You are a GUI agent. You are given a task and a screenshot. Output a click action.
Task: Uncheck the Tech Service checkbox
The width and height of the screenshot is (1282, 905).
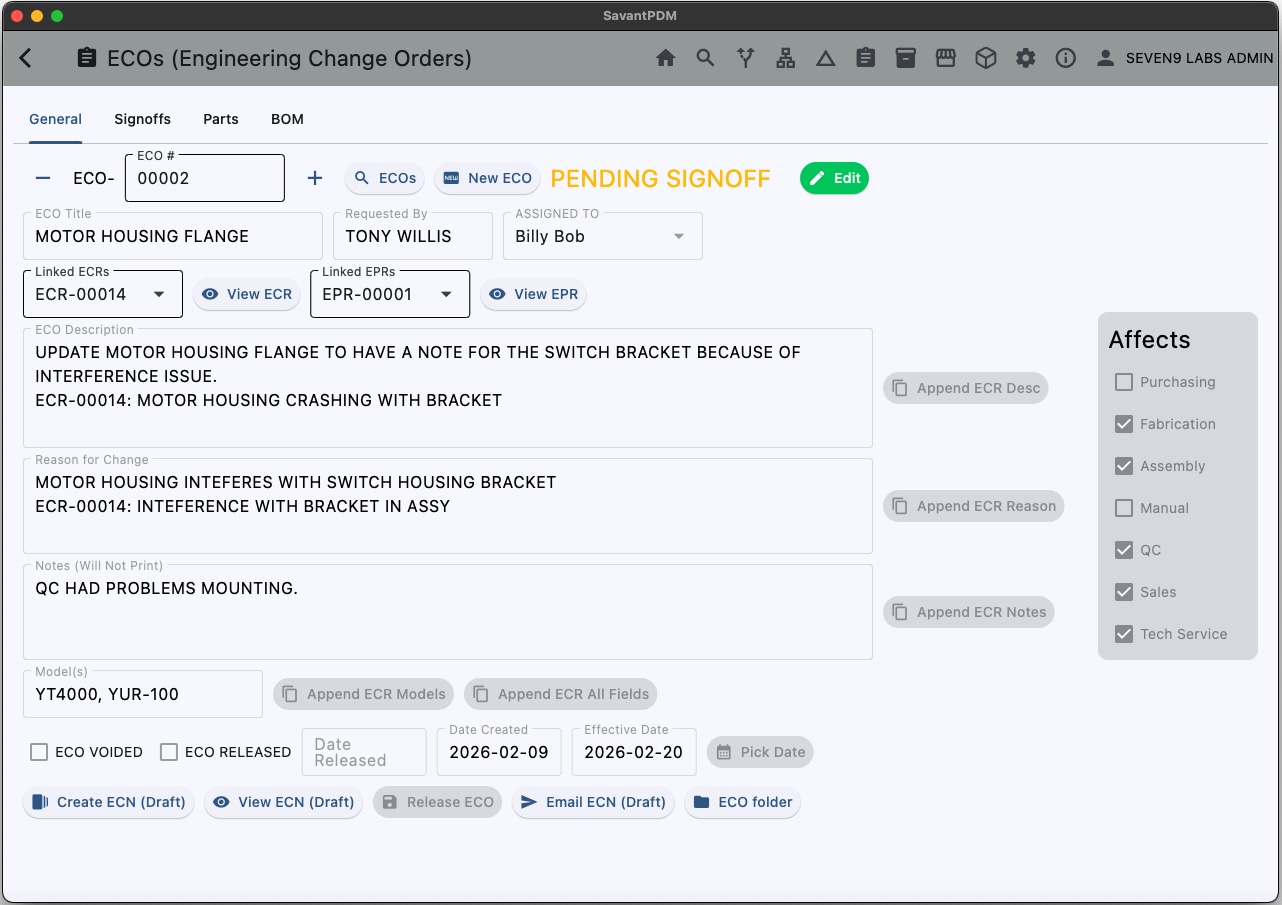coord(1124,634)
